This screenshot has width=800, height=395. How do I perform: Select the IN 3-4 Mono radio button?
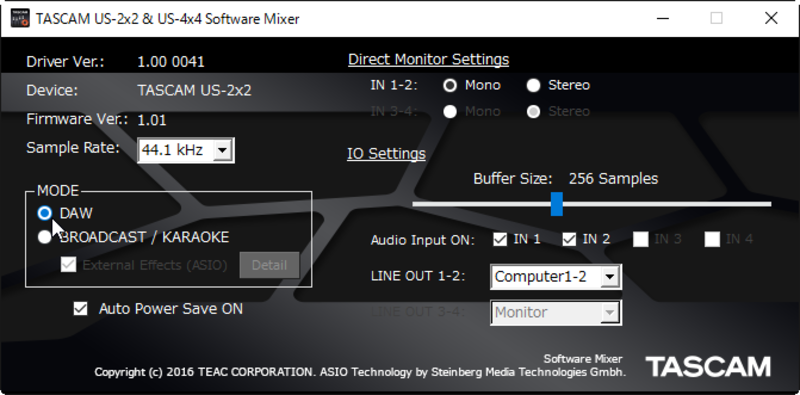tap(450, 112)
